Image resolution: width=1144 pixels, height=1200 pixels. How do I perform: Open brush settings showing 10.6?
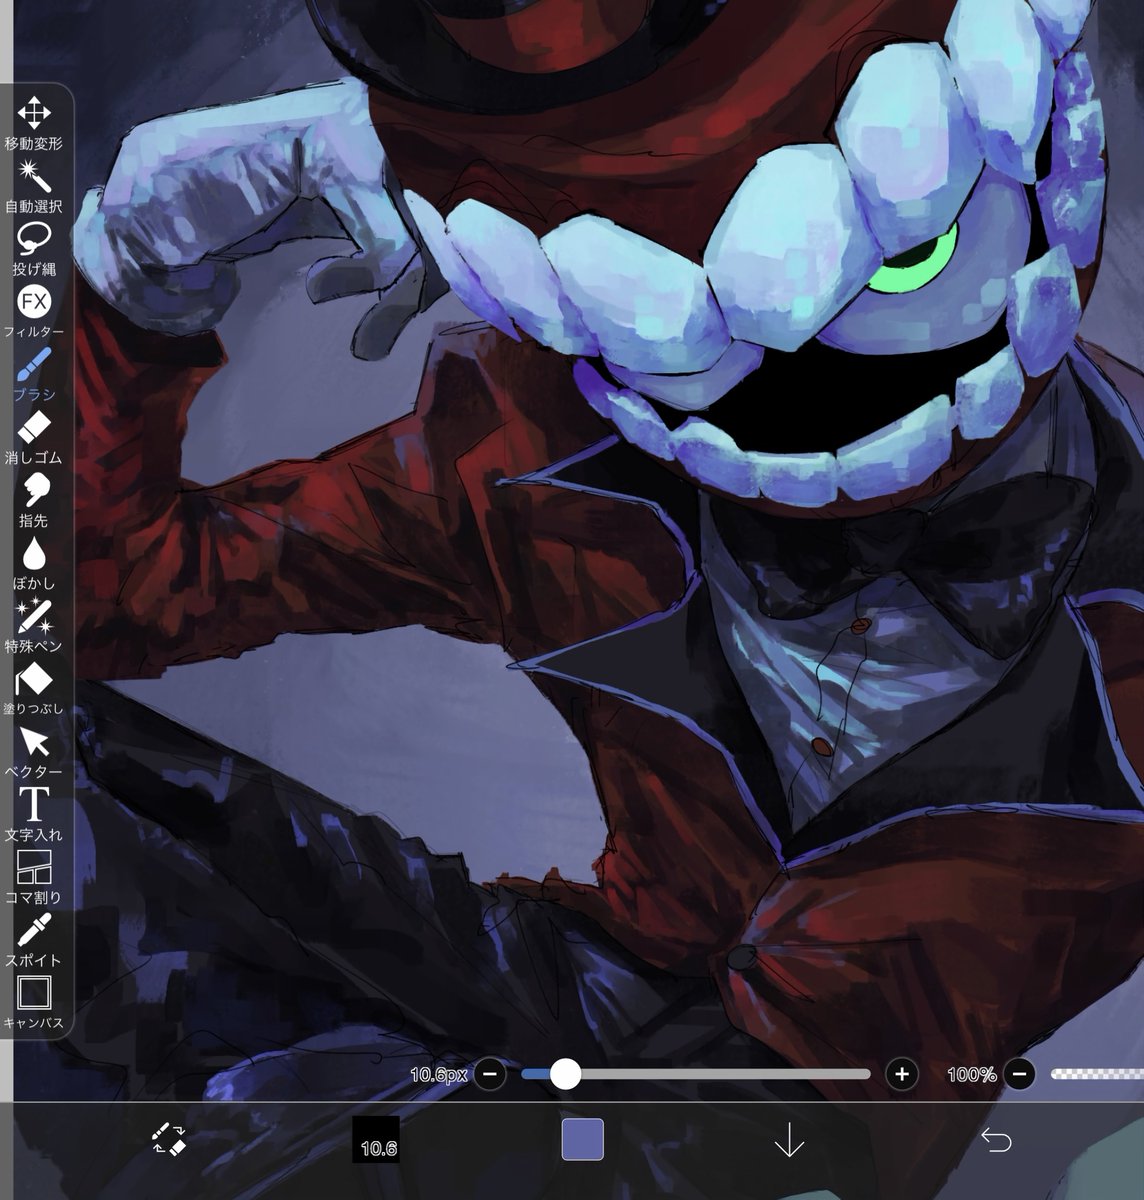[376, 1140]
